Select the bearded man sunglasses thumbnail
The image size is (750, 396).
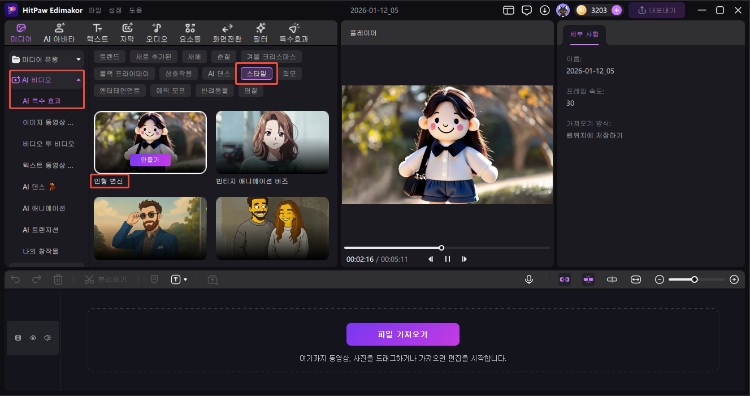click(150, 228)
